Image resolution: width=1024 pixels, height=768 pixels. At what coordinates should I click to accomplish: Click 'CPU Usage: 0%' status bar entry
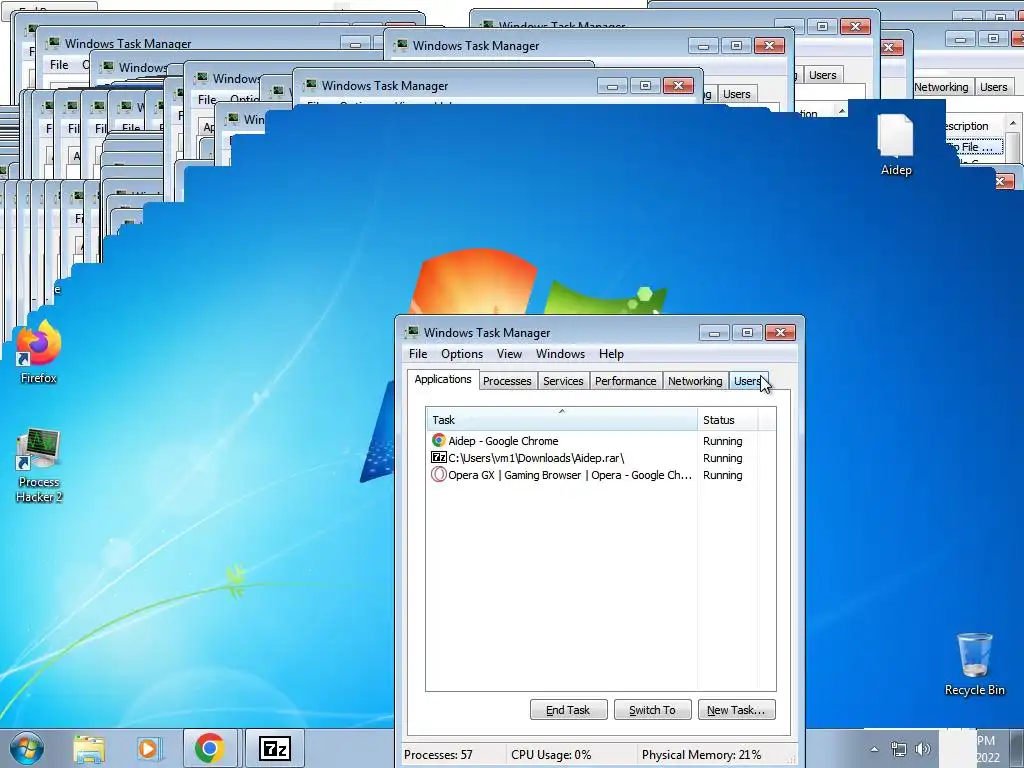point(551,755)
